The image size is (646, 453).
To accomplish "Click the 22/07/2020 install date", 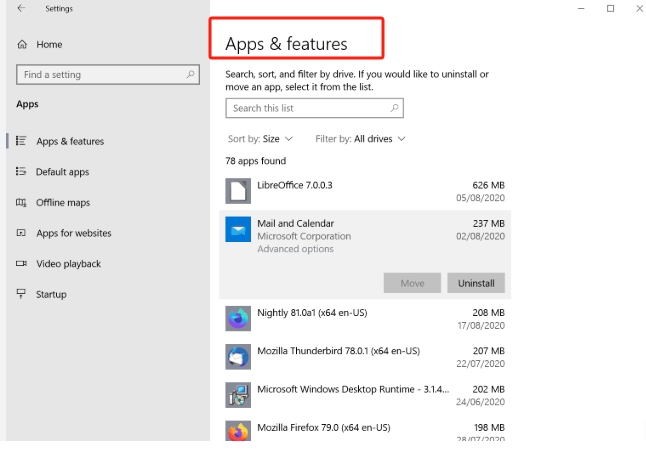I will [480, 364].
